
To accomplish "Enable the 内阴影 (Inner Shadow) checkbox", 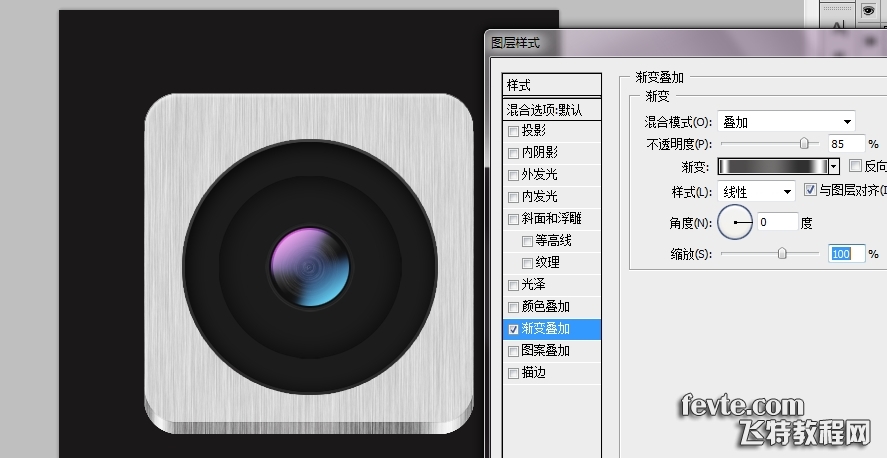I will click(514, 153).
